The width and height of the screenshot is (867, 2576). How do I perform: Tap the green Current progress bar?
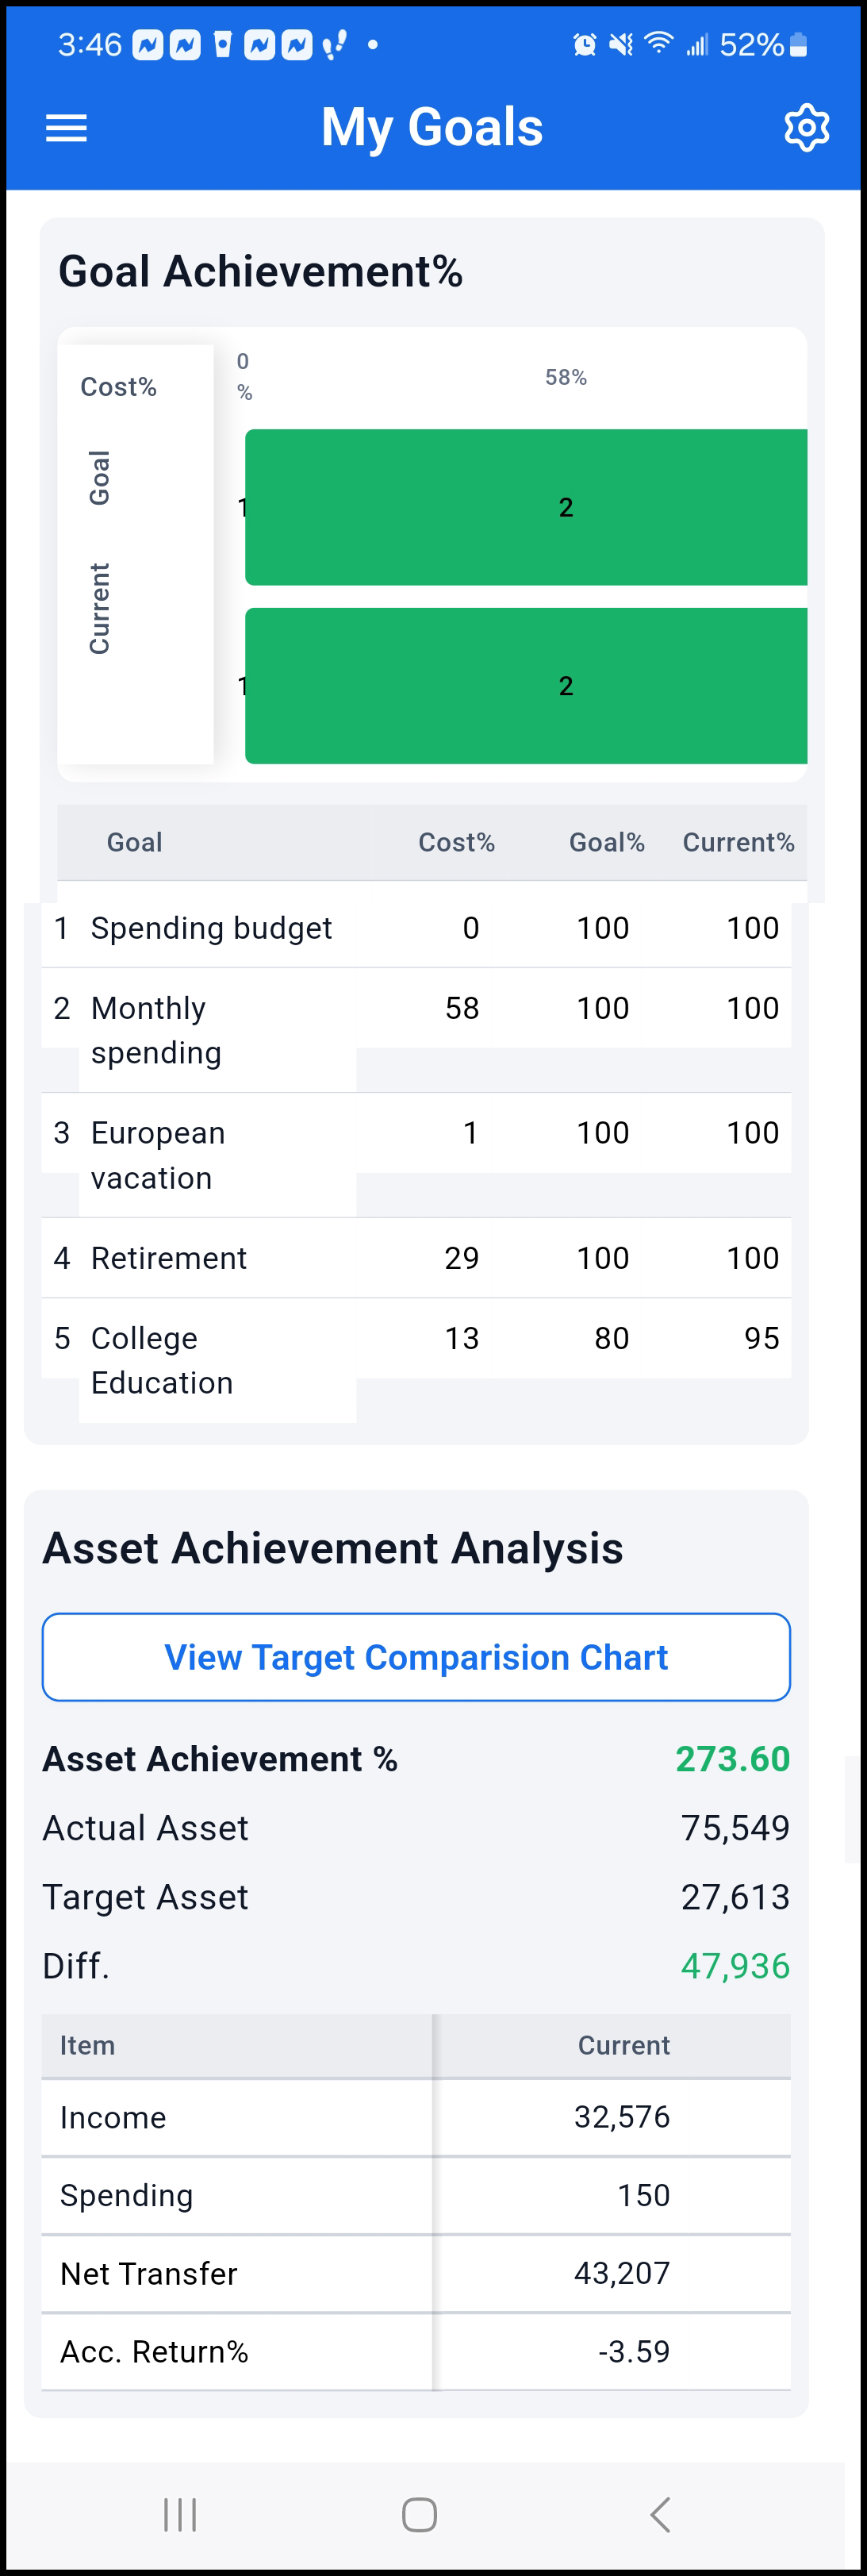(x=526, y=686)
